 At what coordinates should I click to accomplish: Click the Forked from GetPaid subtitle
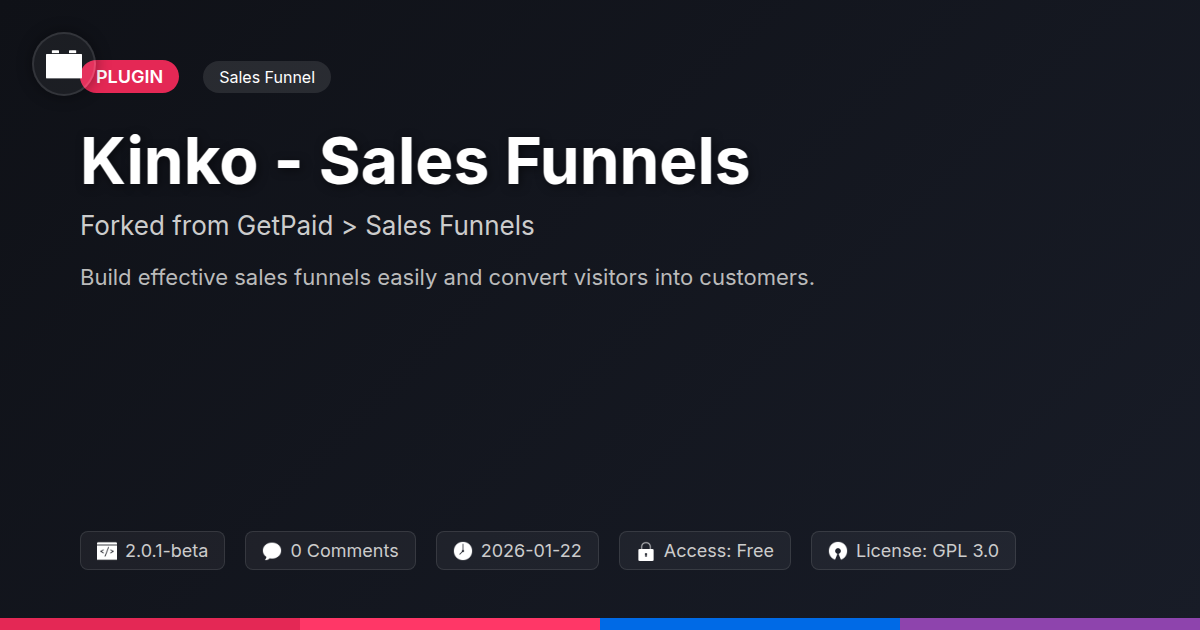pyautogui.click(x=307, y=226)
